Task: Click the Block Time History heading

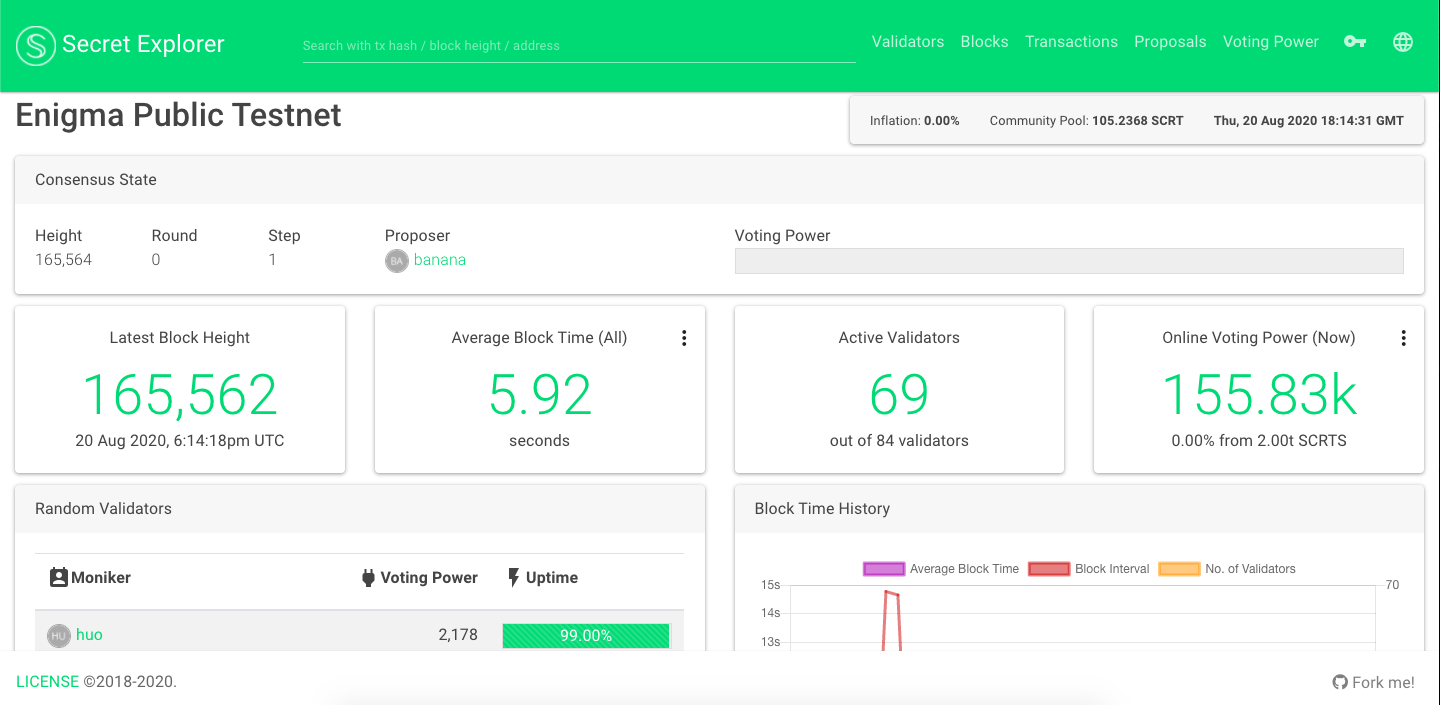Action: click(822, 508)
